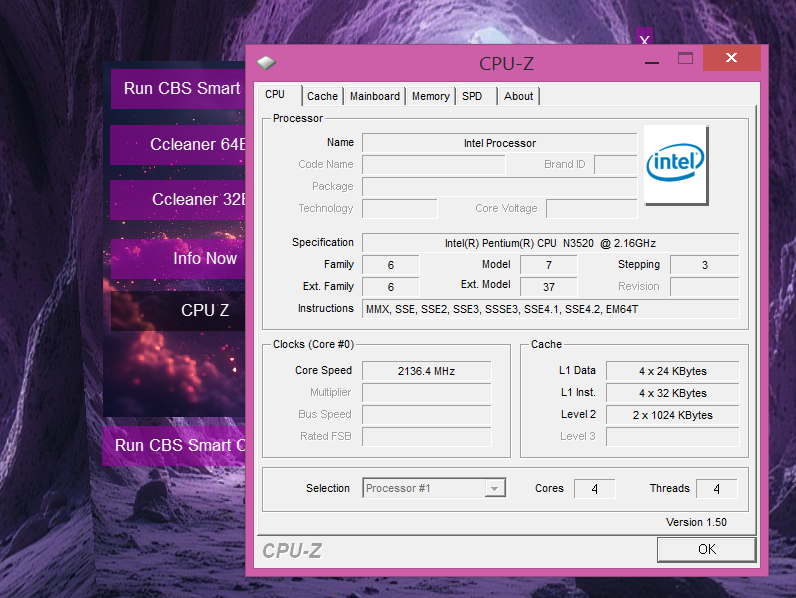
Task: Click the empty Technology field
Action: [400, 209]
